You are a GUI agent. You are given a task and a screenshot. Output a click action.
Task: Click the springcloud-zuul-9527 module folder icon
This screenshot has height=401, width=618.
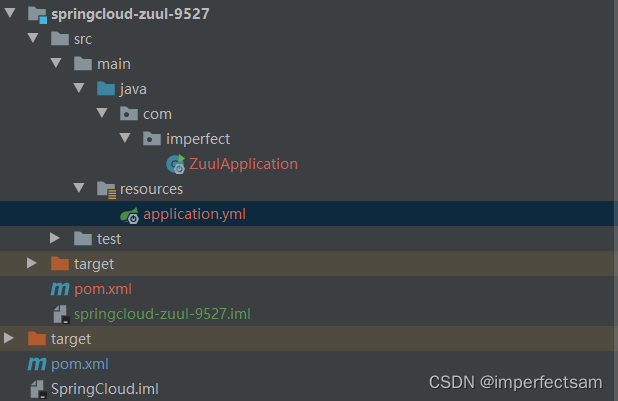[x=37, y=15]
